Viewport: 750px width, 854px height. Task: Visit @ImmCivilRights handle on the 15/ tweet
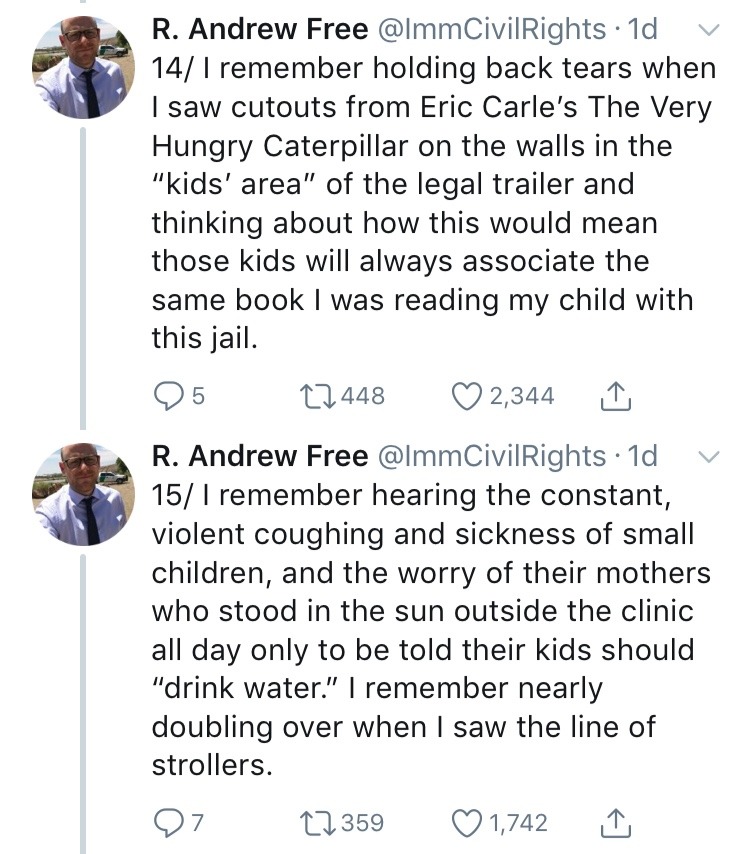pyautogui.click(x=490, y=456)
